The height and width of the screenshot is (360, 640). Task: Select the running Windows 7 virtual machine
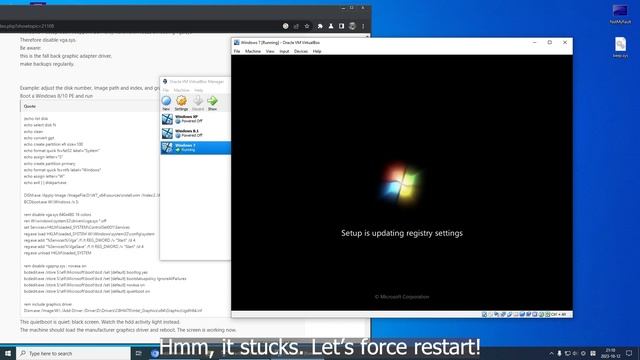click(x=196, y=148)
